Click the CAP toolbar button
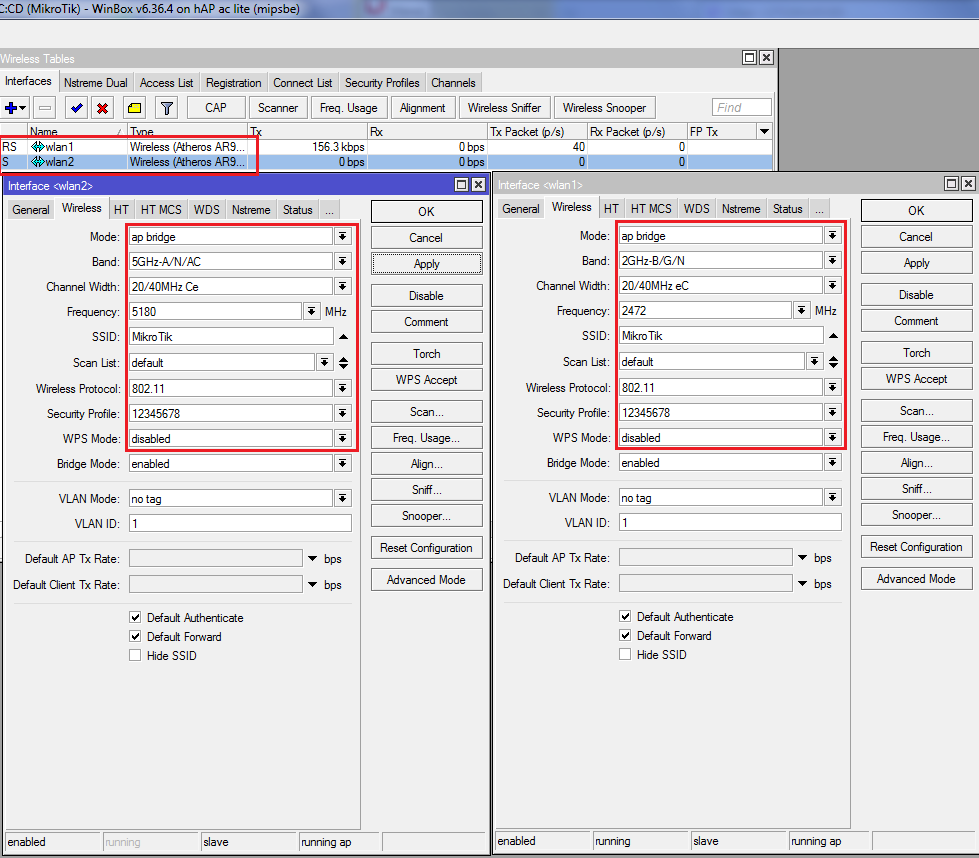Viewport: 979px width, 858px height. point(215,108)
